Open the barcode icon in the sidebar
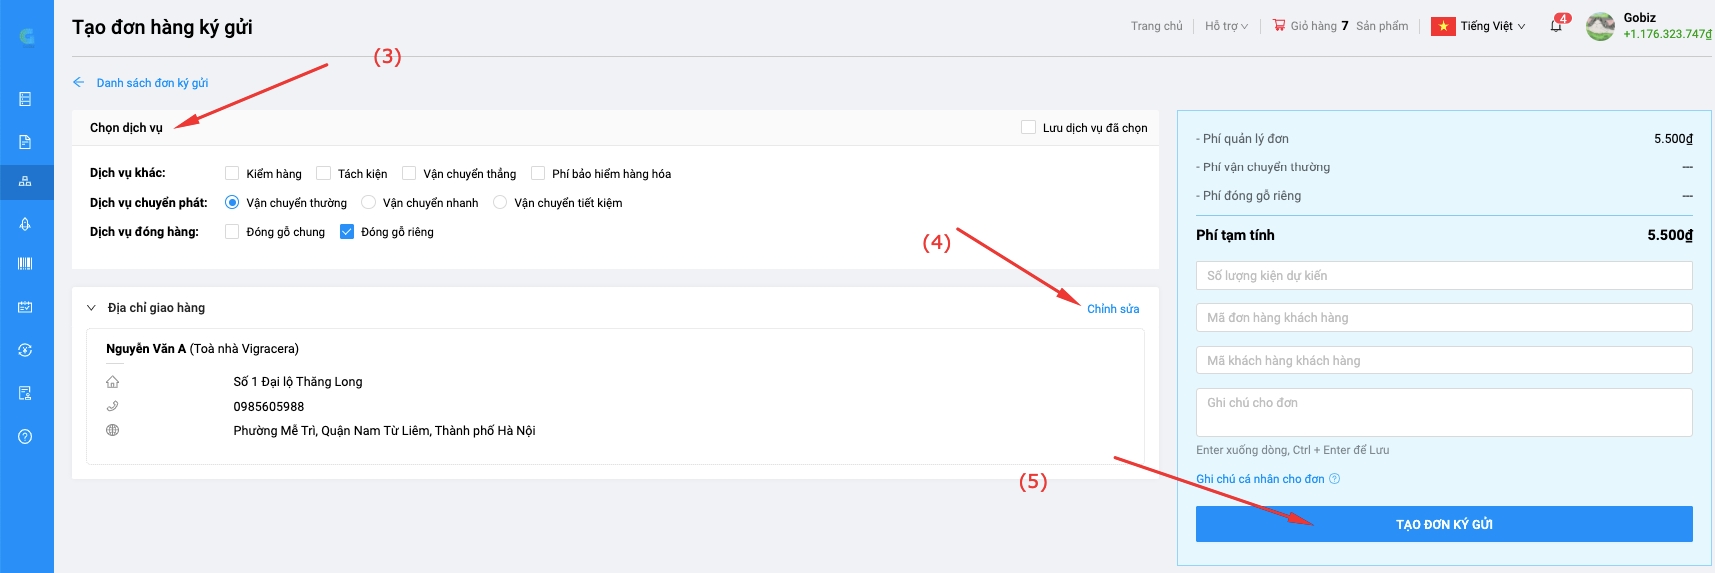 (x=25, y=264)
